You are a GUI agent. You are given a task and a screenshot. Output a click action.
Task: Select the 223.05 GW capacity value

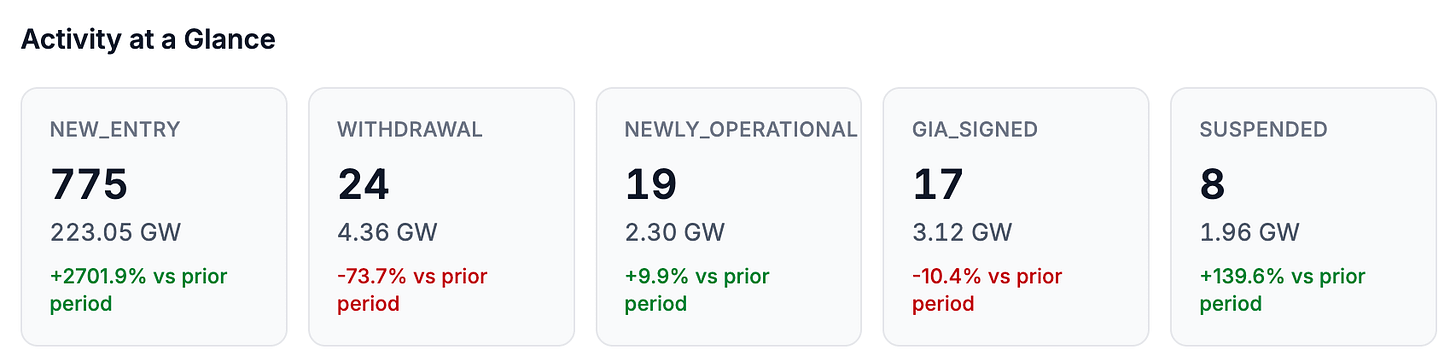click(115, 233)
